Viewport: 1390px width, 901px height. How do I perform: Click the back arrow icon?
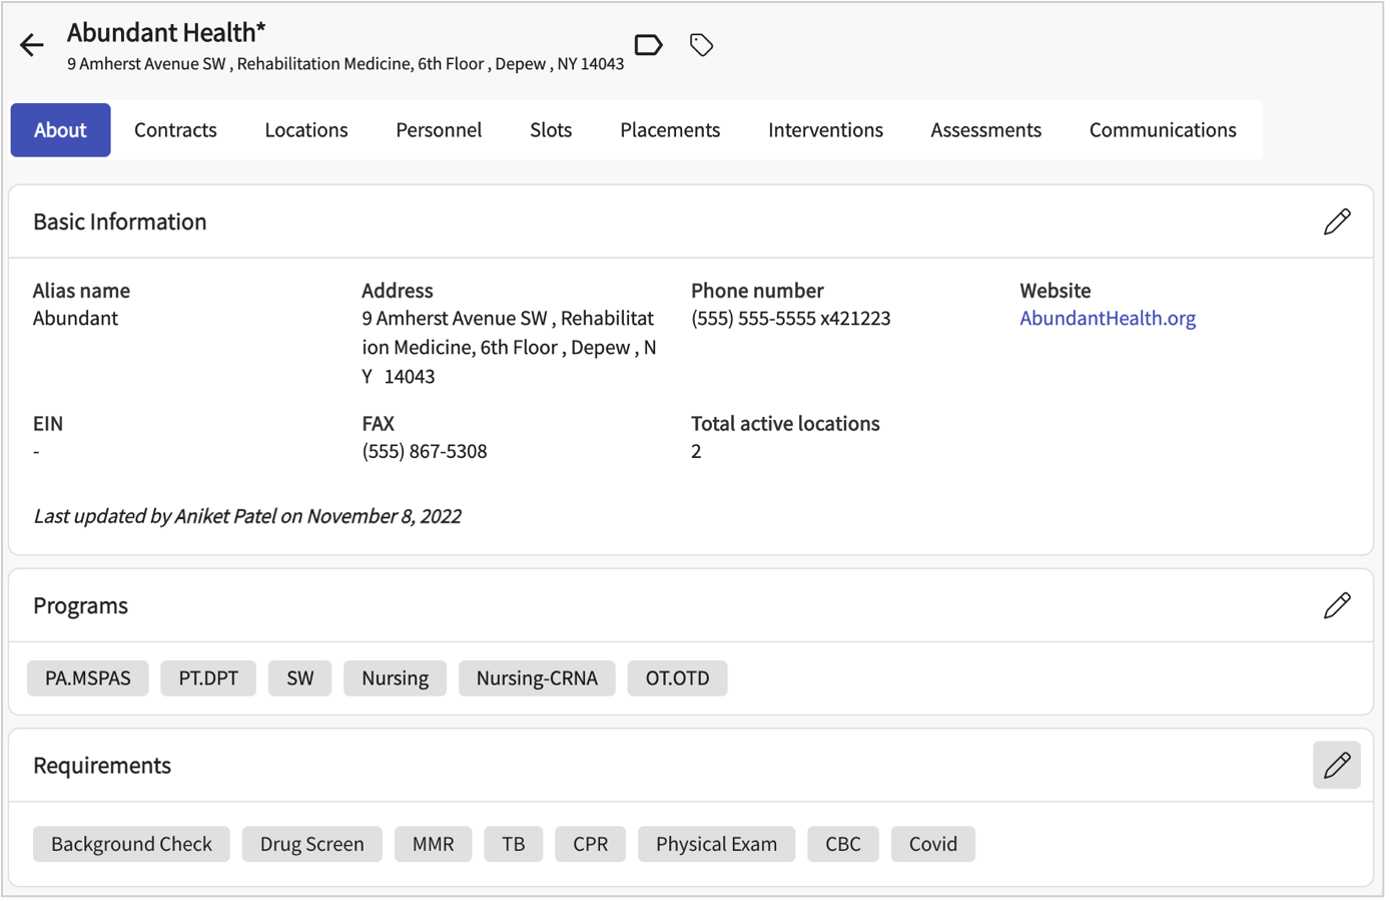point(32,45)
